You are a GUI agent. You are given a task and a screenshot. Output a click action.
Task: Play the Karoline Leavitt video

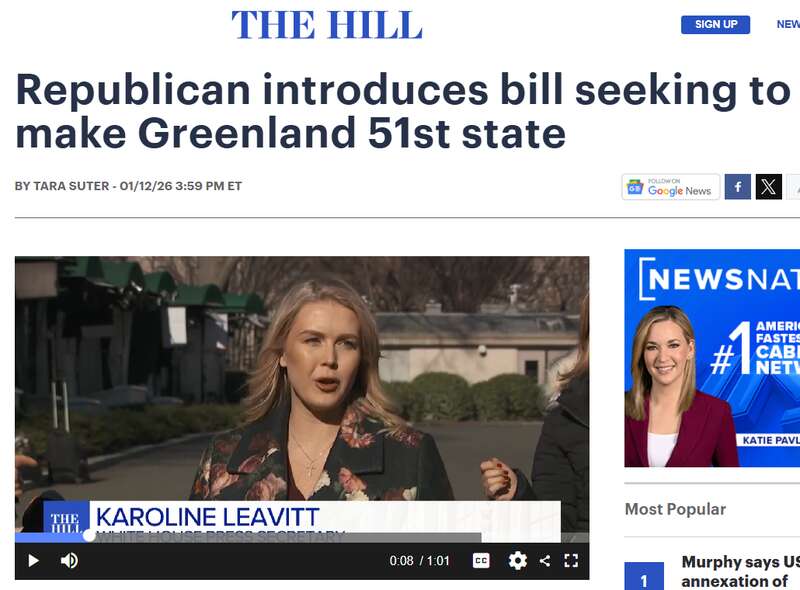coord(34,560)
